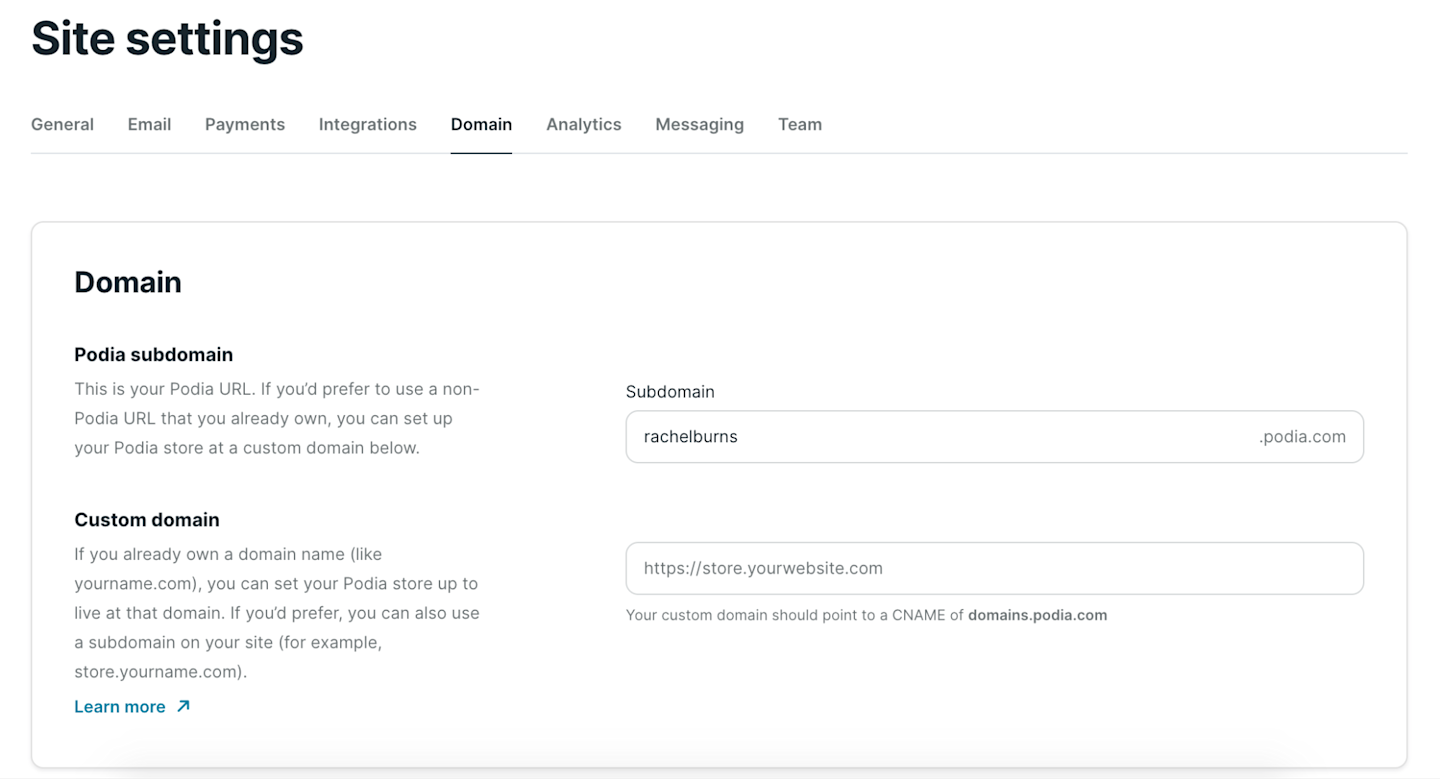
Task: Click the Site settings page heading
Action: click(167, 39)
